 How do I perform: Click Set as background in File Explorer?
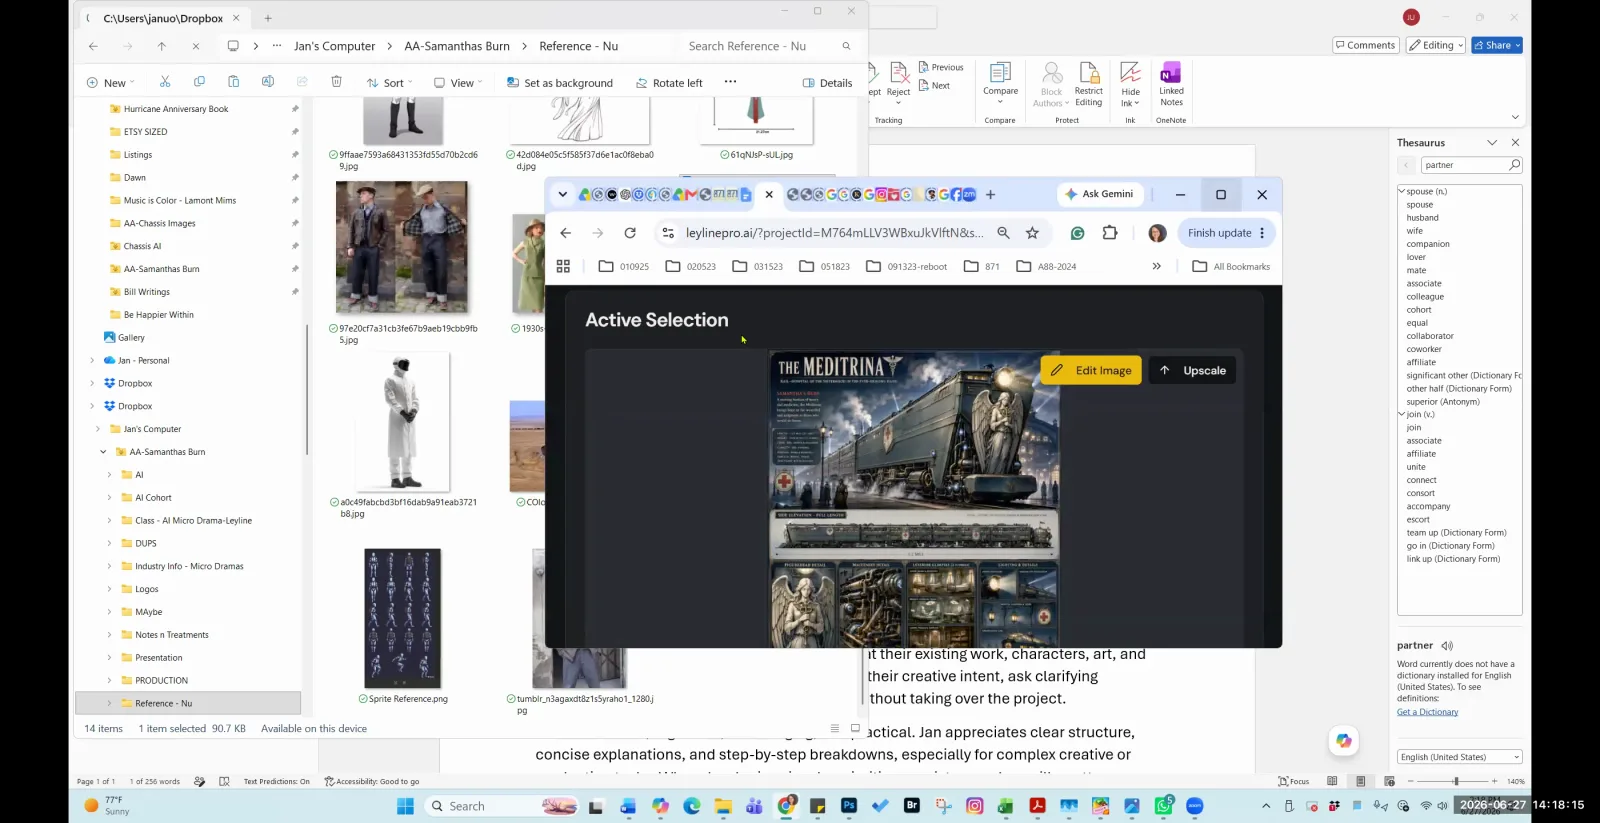tap(560, 83)
